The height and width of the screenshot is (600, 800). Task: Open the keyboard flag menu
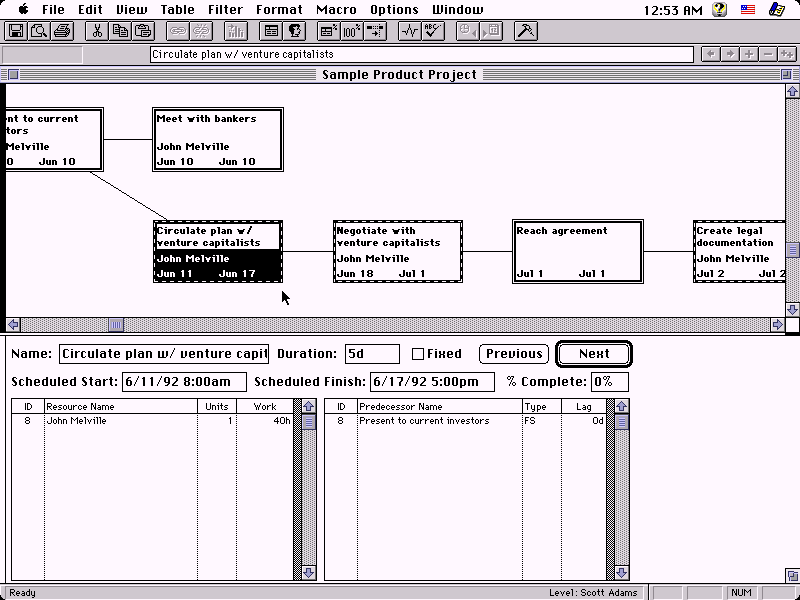point(747,9)
